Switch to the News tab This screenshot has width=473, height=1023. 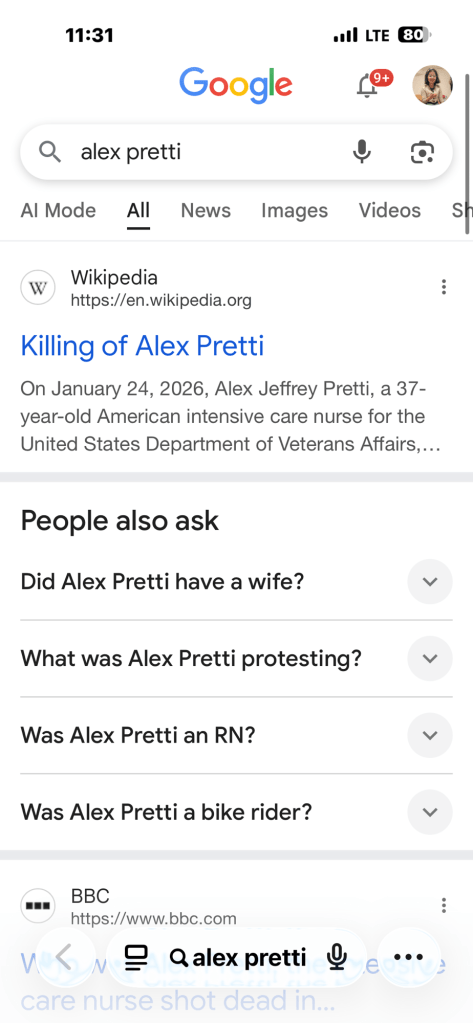pyautogui.click(x=206, y=211)
